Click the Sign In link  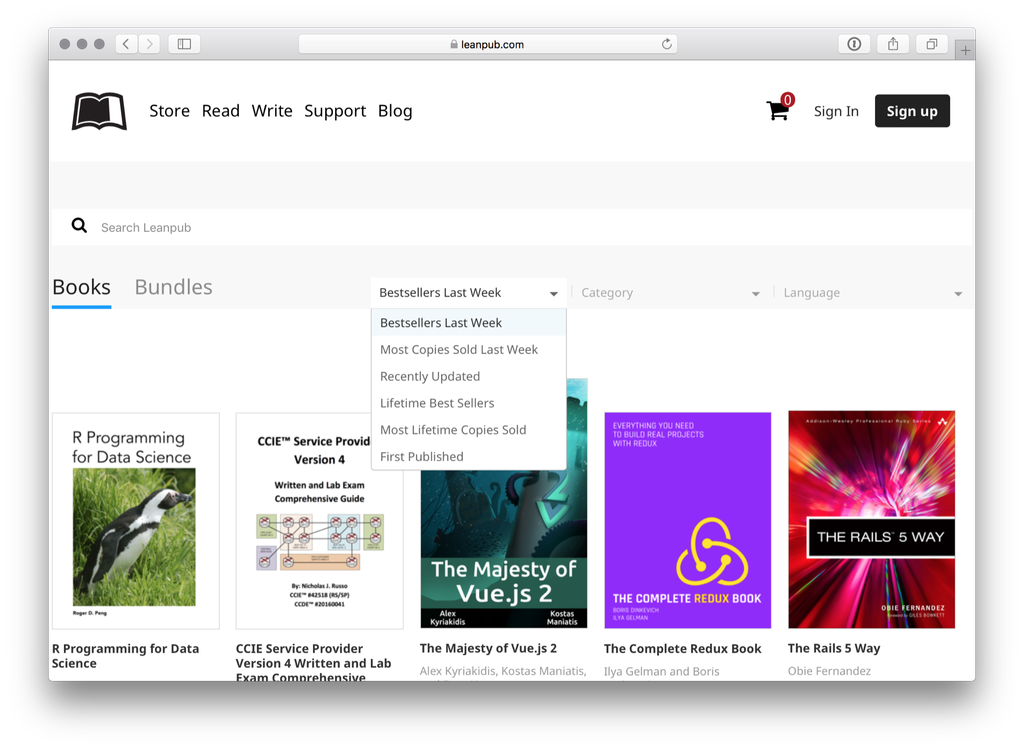pyautogui.click(x=836, y=111)
